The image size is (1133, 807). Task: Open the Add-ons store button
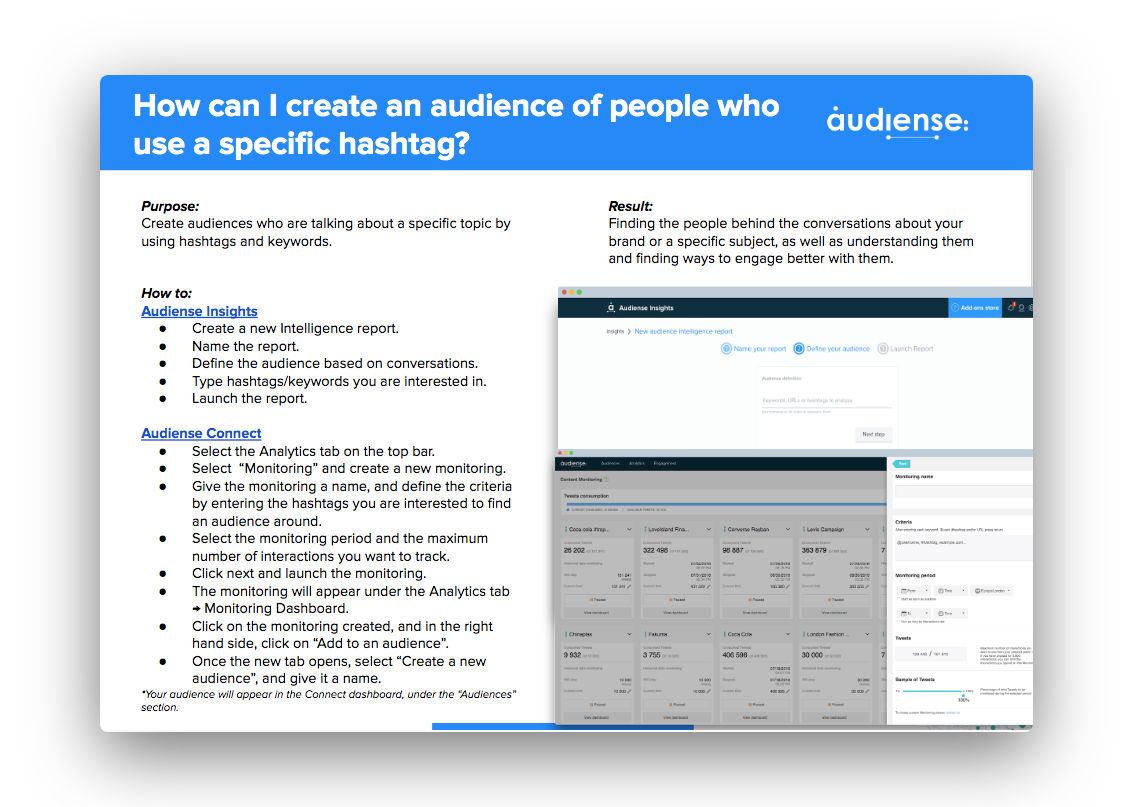pyautogui.click(x=975, y=308)
